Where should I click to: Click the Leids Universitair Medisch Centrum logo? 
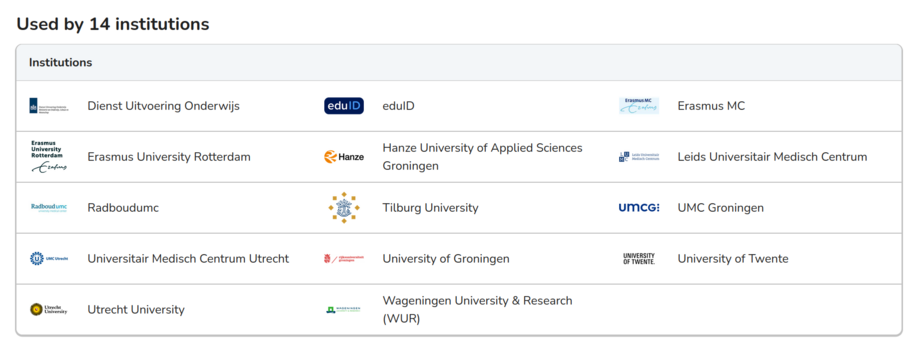coord(639,157)
